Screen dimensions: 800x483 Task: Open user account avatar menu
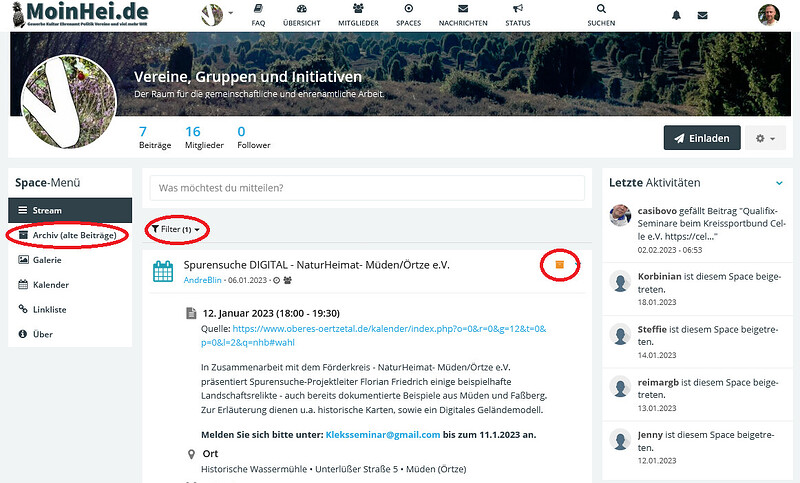click(x=768, y=15)
